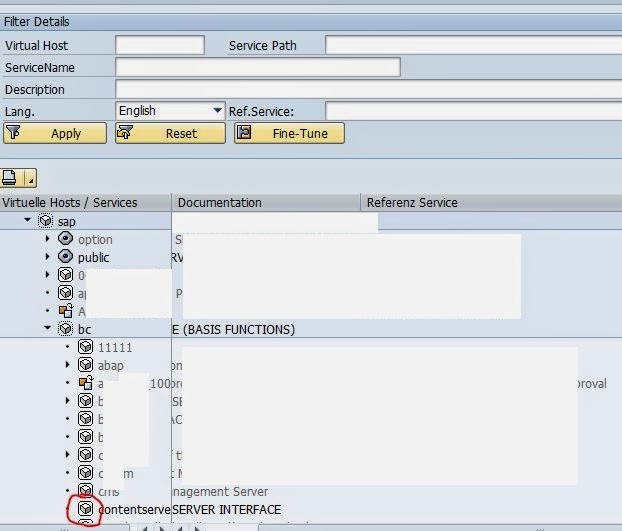This screenshot has height=531, width=622.
Task: Select the abap tree item
Action: click(x=111, y=365)
